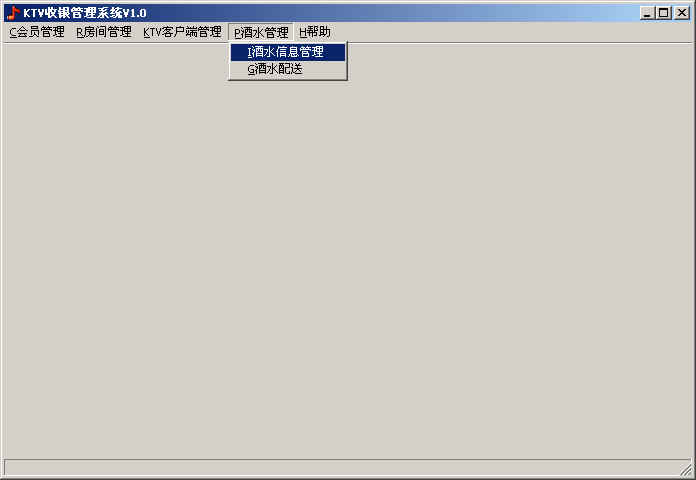Close the KTV收银管理系统V1.0 window

[x=681, y=13]
